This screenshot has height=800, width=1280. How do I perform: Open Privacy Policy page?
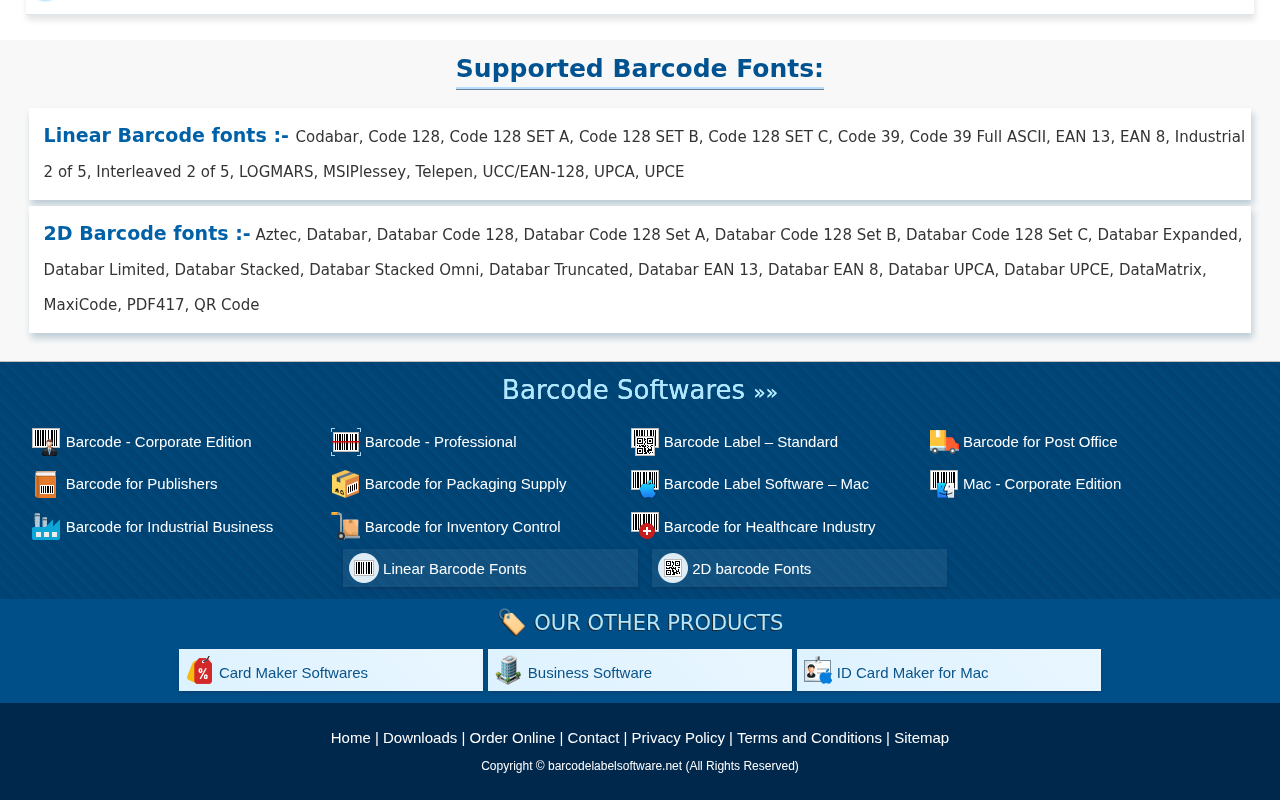(678, 738)
